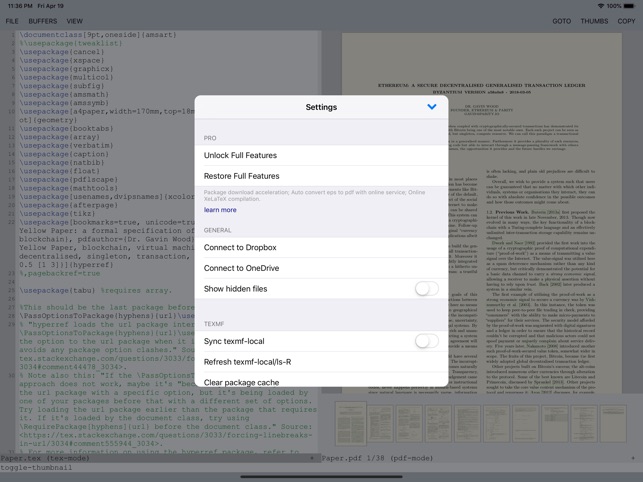Tap Refresh texmf-local/ls-R
The height and width of the screenshot is (482, 643).
click(x=247, y=362)
